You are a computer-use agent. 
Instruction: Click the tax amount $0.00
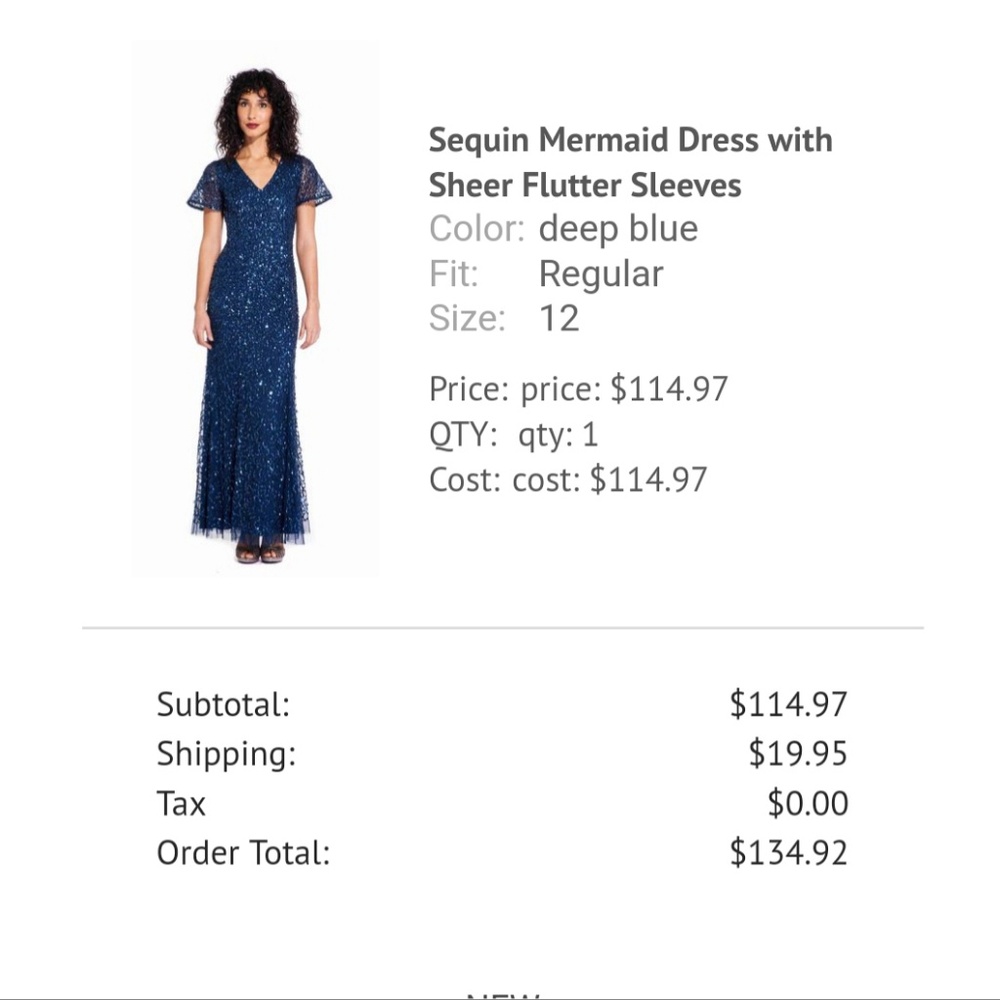coord(808,803)
